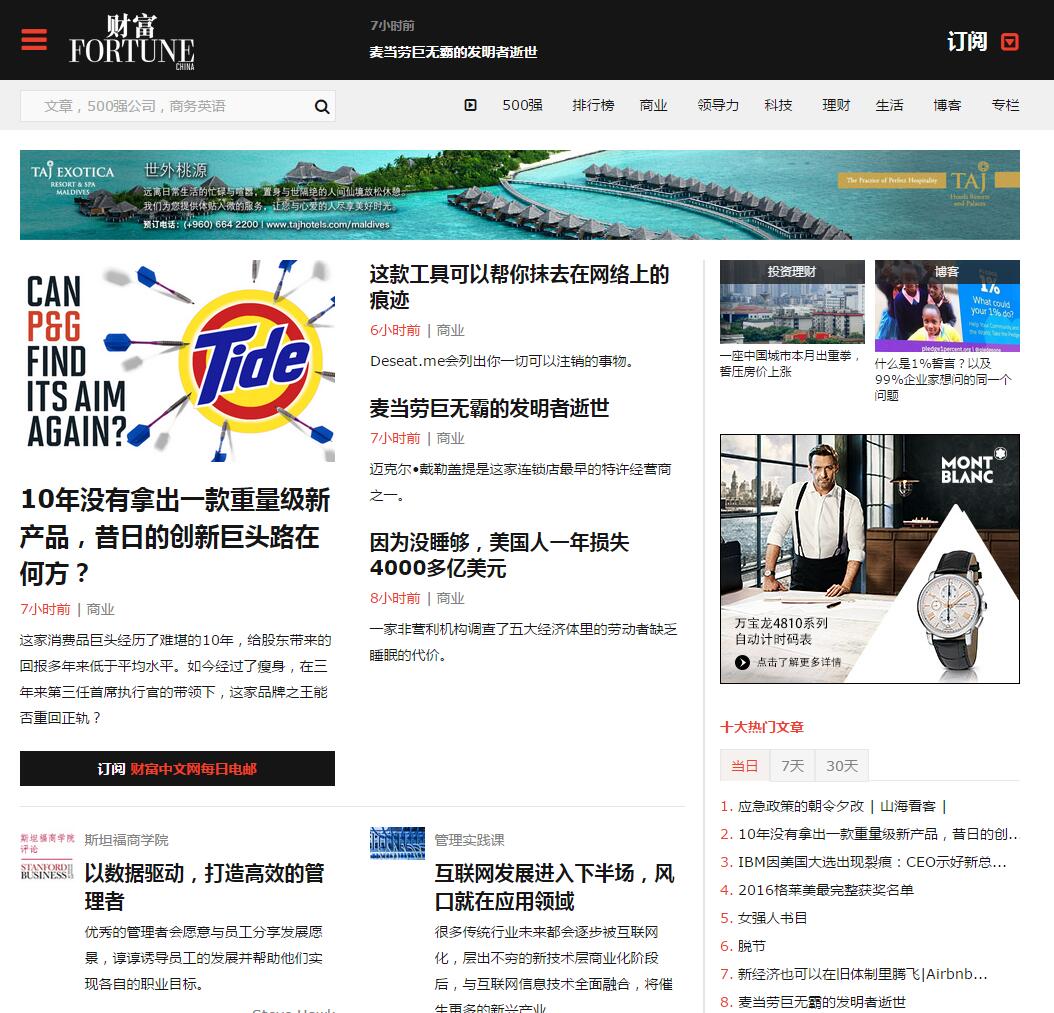Open hot article IBM因美国大选出现裂痕
Viewport: 1054px width, 1013px height.
[872, 862]
